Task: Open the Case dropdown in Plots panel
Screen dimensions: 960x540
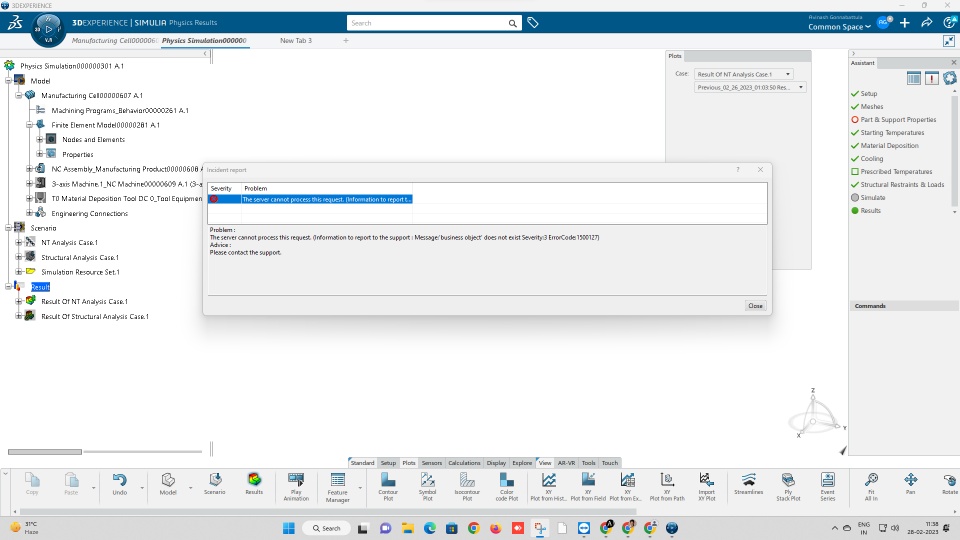Action: [x=744, y=74]
